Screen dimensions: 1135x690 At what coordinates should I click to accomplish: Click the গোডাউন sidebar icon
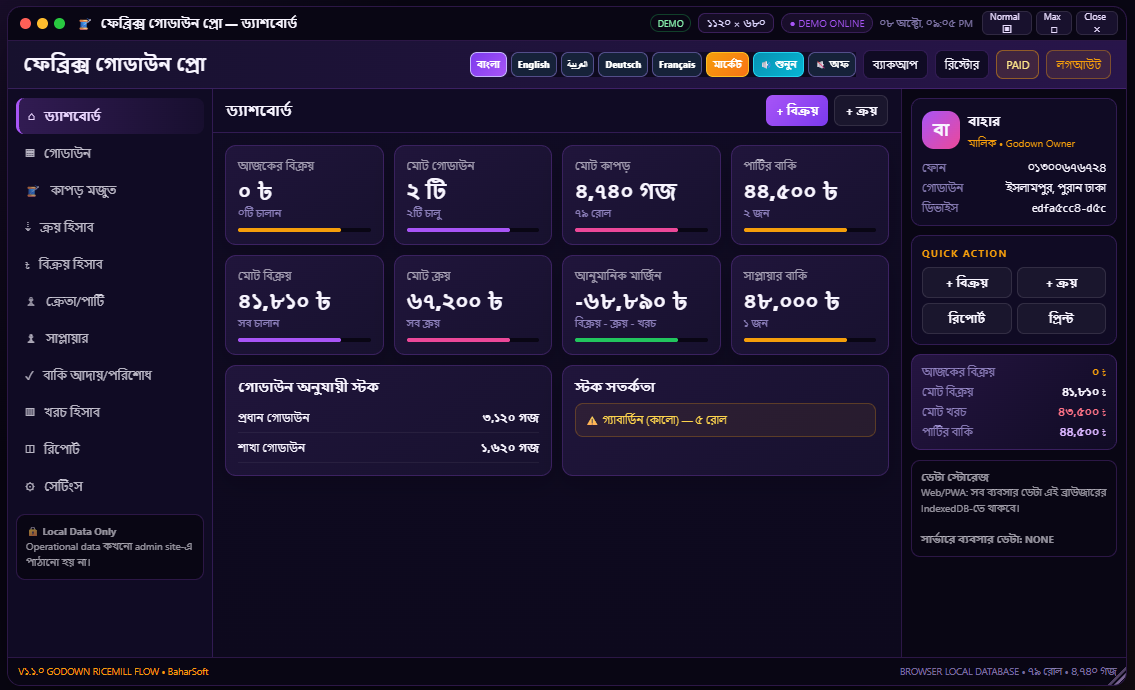tap(30, 153)
